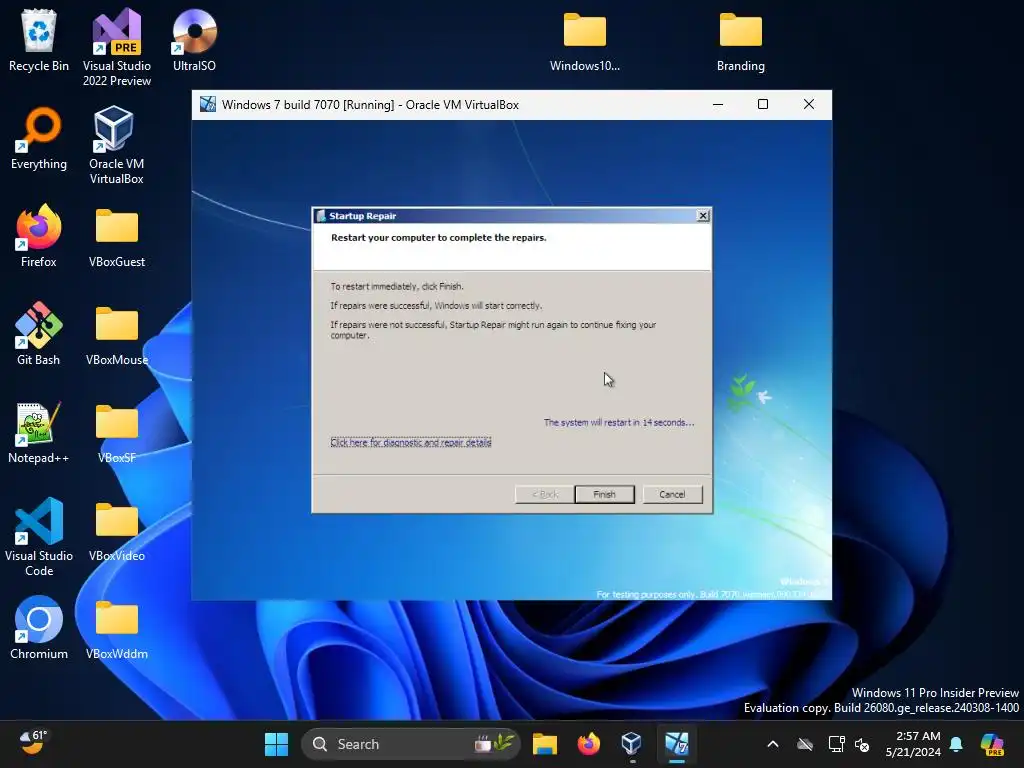
Task: Open the Windows Start menu
Action: point(276,744)
